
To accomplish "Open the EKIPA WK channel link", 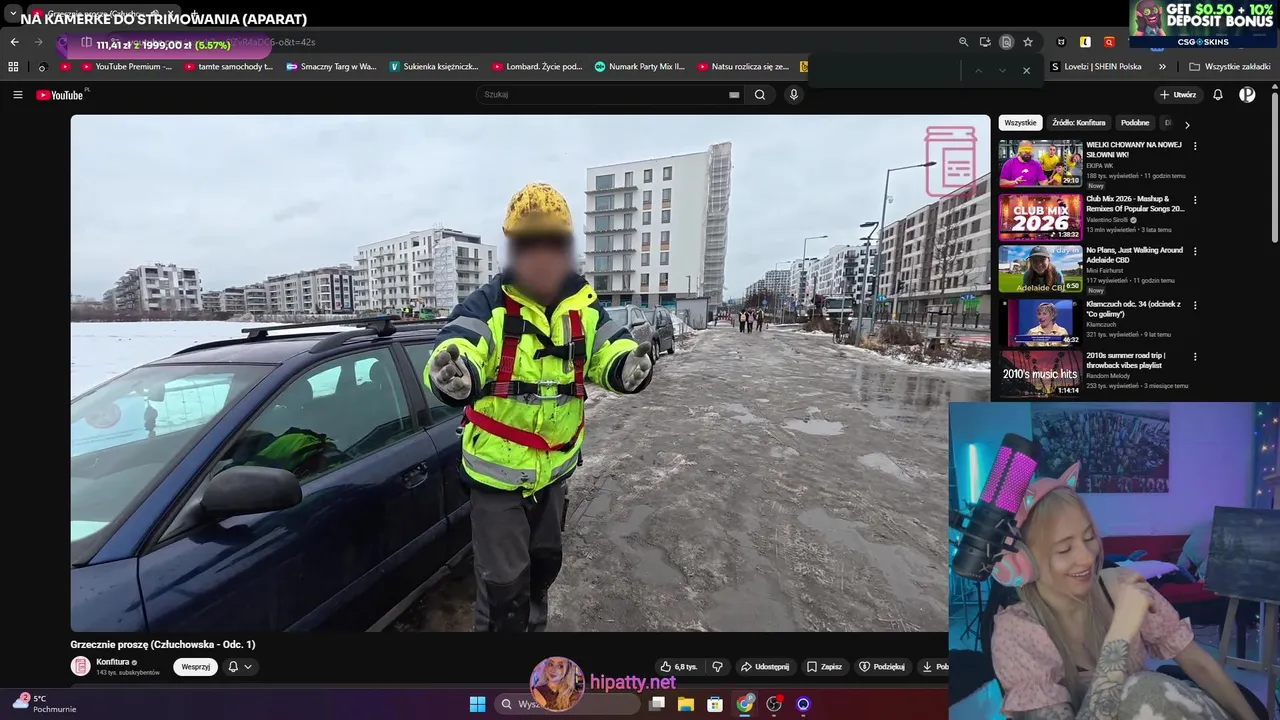I will coord(1101,165).
